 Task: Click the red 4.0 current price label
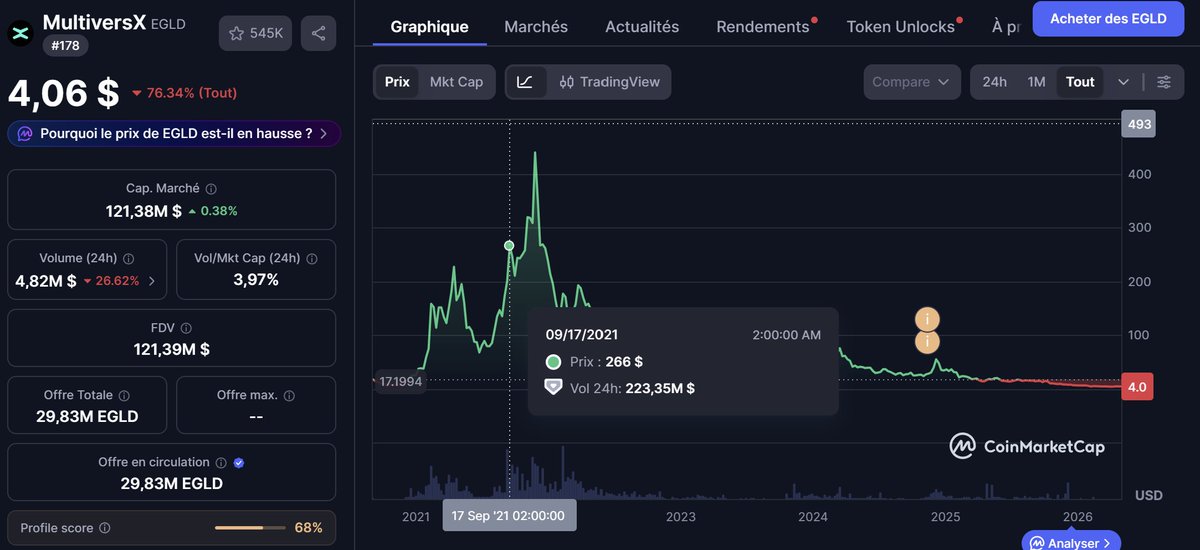coord(1138,387)
